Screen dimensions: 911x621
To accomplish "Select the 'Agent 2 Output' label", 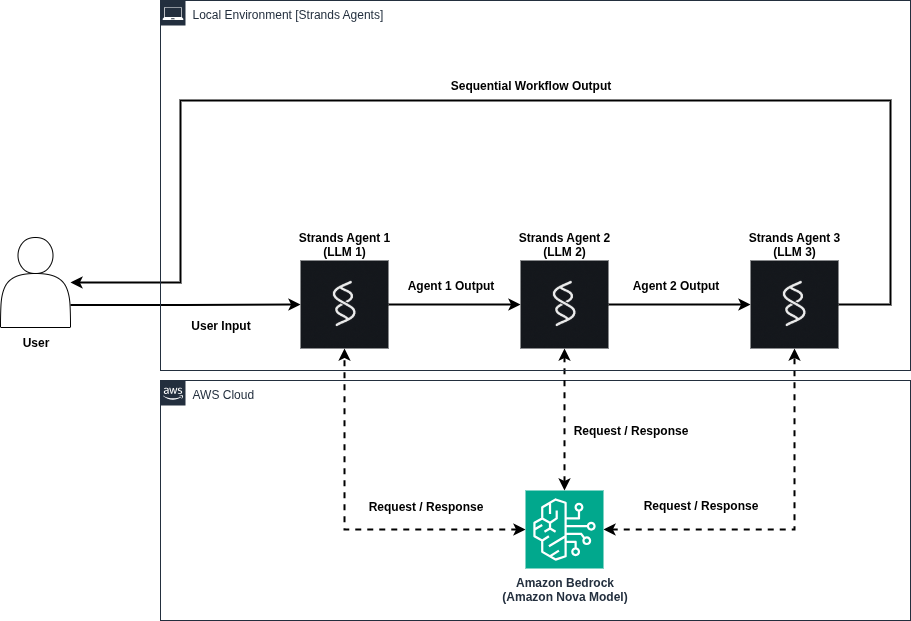I will (676, 286).
